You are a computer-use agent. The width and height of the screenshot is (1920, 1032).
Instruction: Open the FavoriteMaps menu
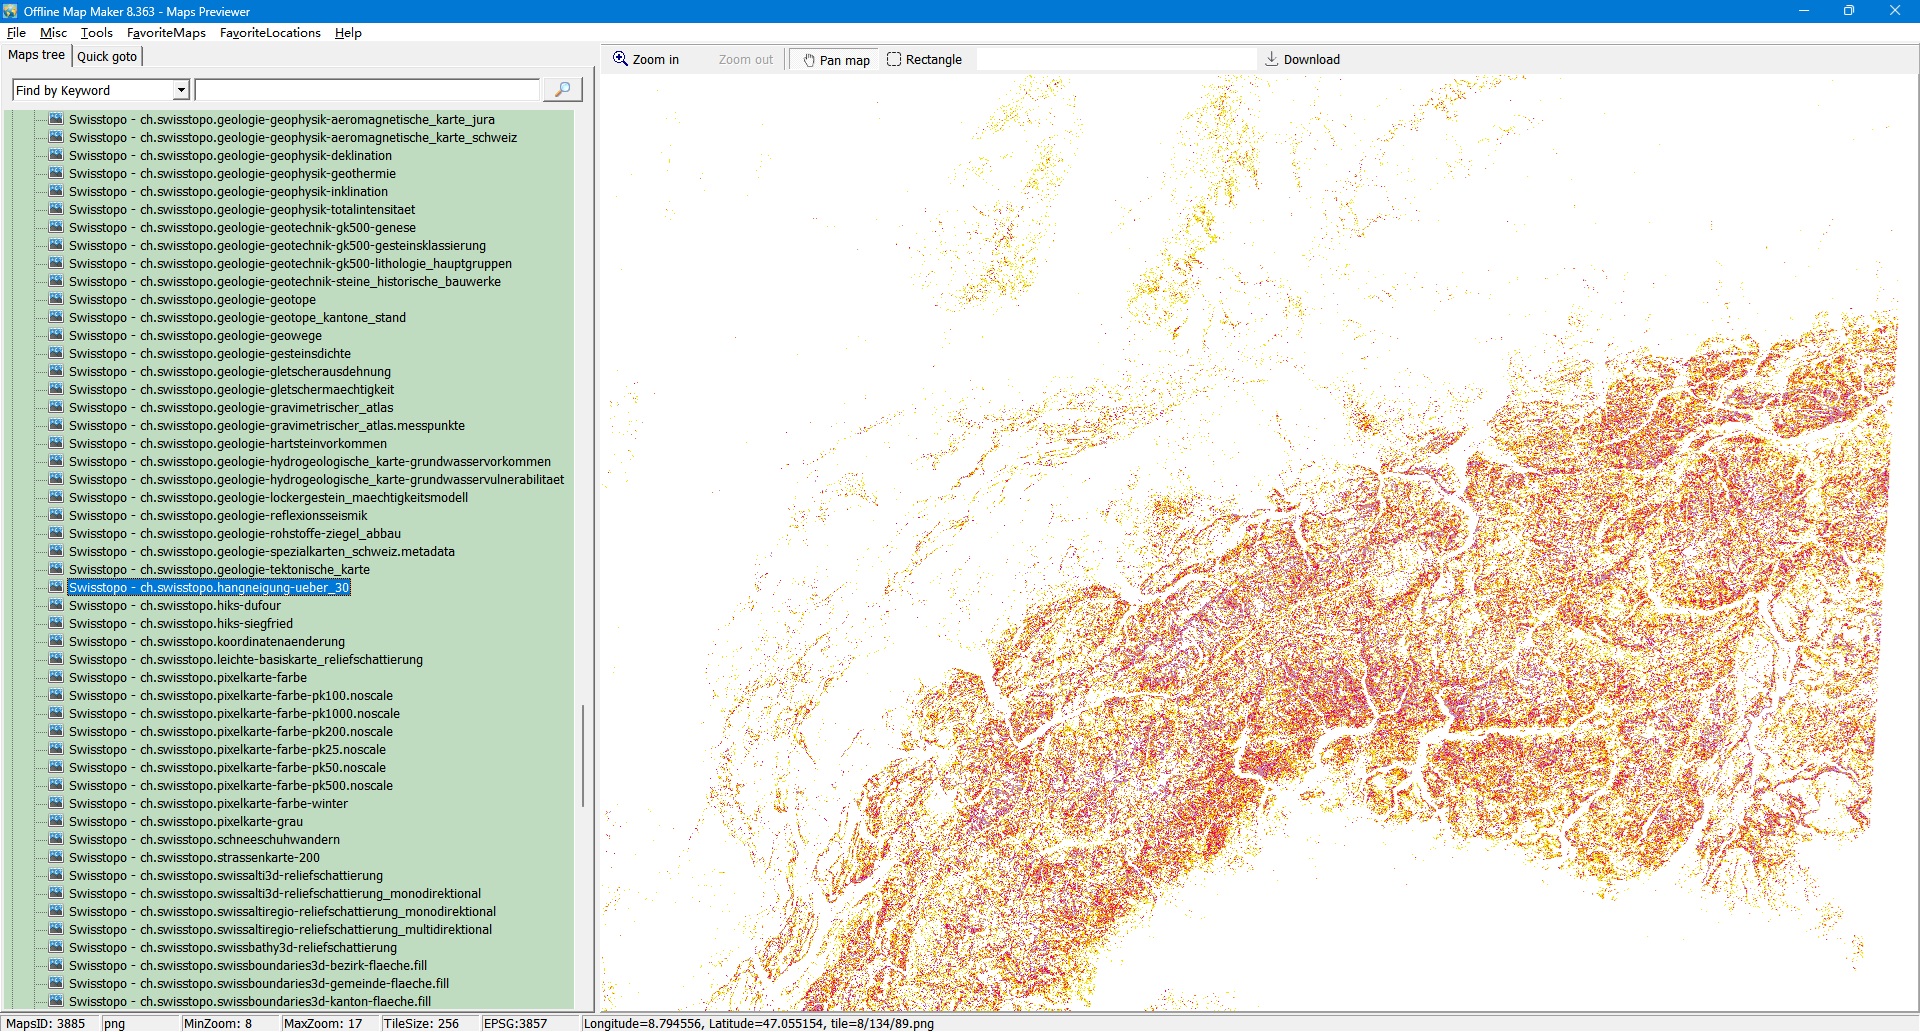point(166,33)
